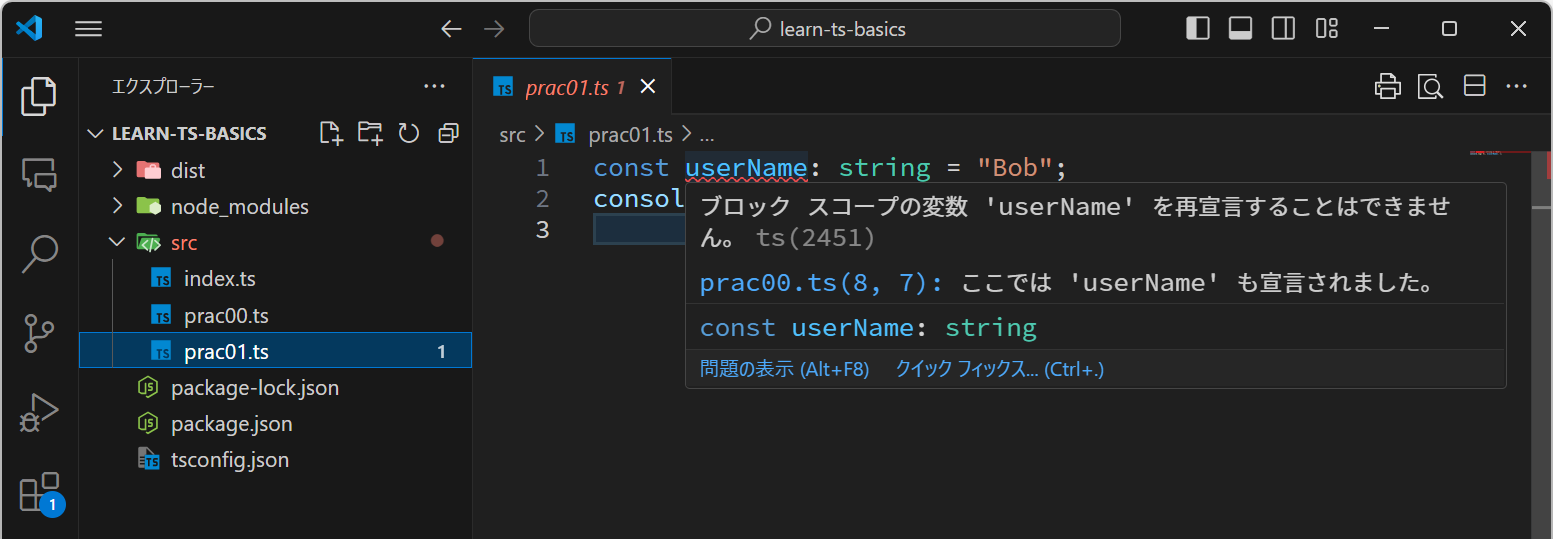This screenshot has width=1553, height=539.
Task: Open the Source Control view
Action: 40,333
